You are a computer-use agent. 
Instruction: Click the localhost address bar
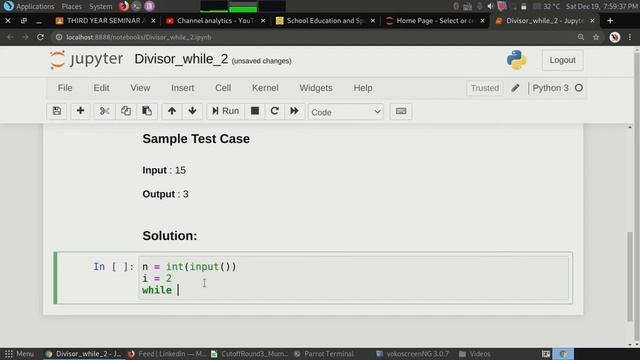click(x=314, y=37)
